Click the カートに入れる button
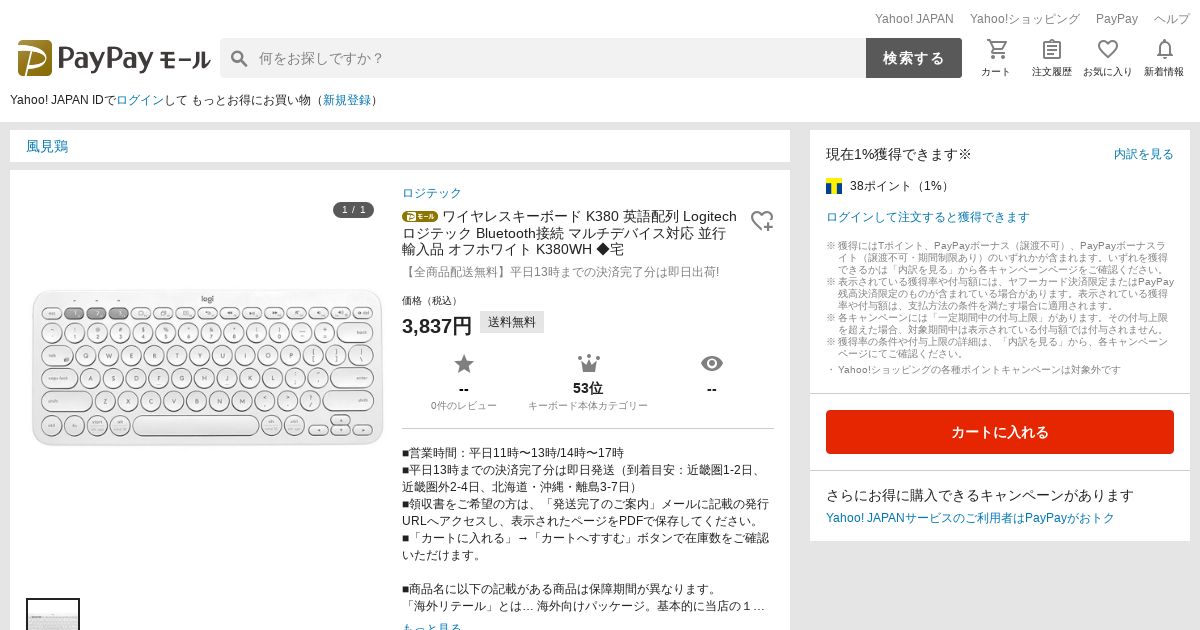 tap(1000, 432)
